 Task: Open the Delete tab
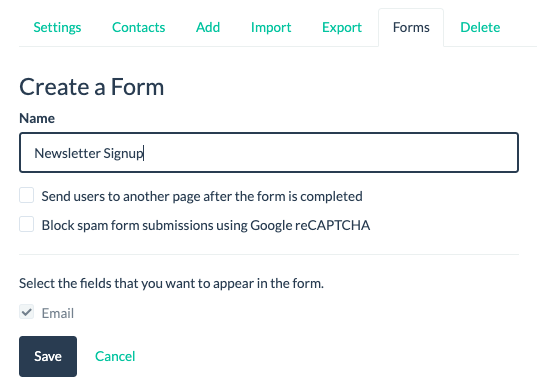(x=480, y=27)
